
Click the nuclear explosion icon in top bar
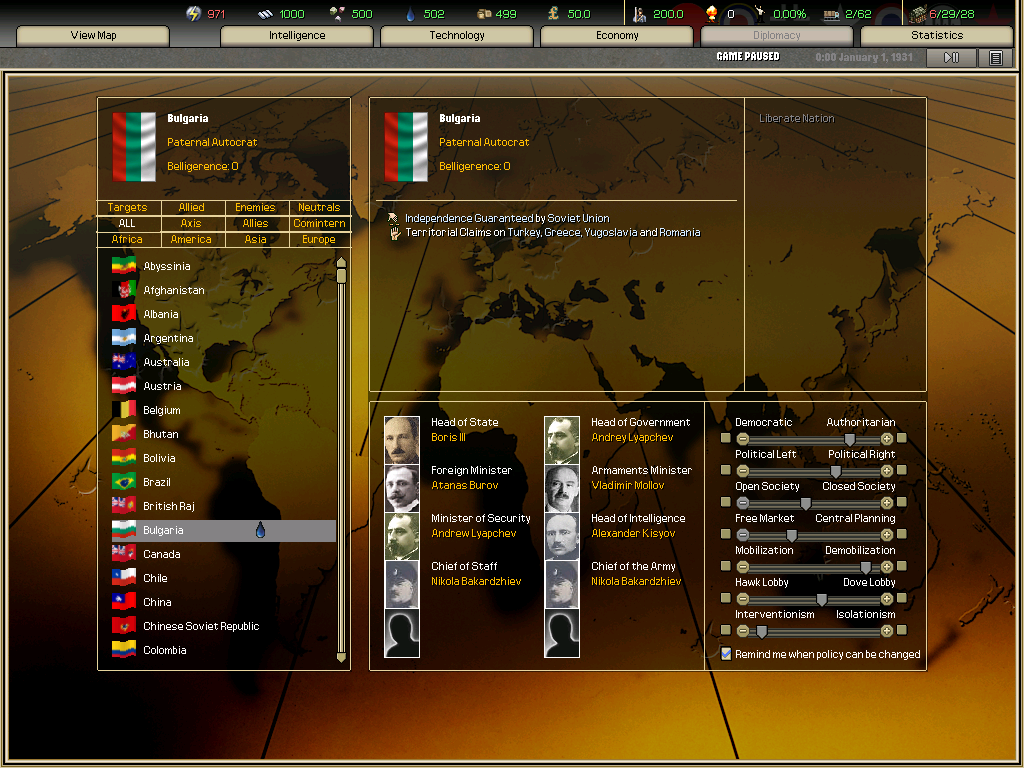click(x=712, y=13)
